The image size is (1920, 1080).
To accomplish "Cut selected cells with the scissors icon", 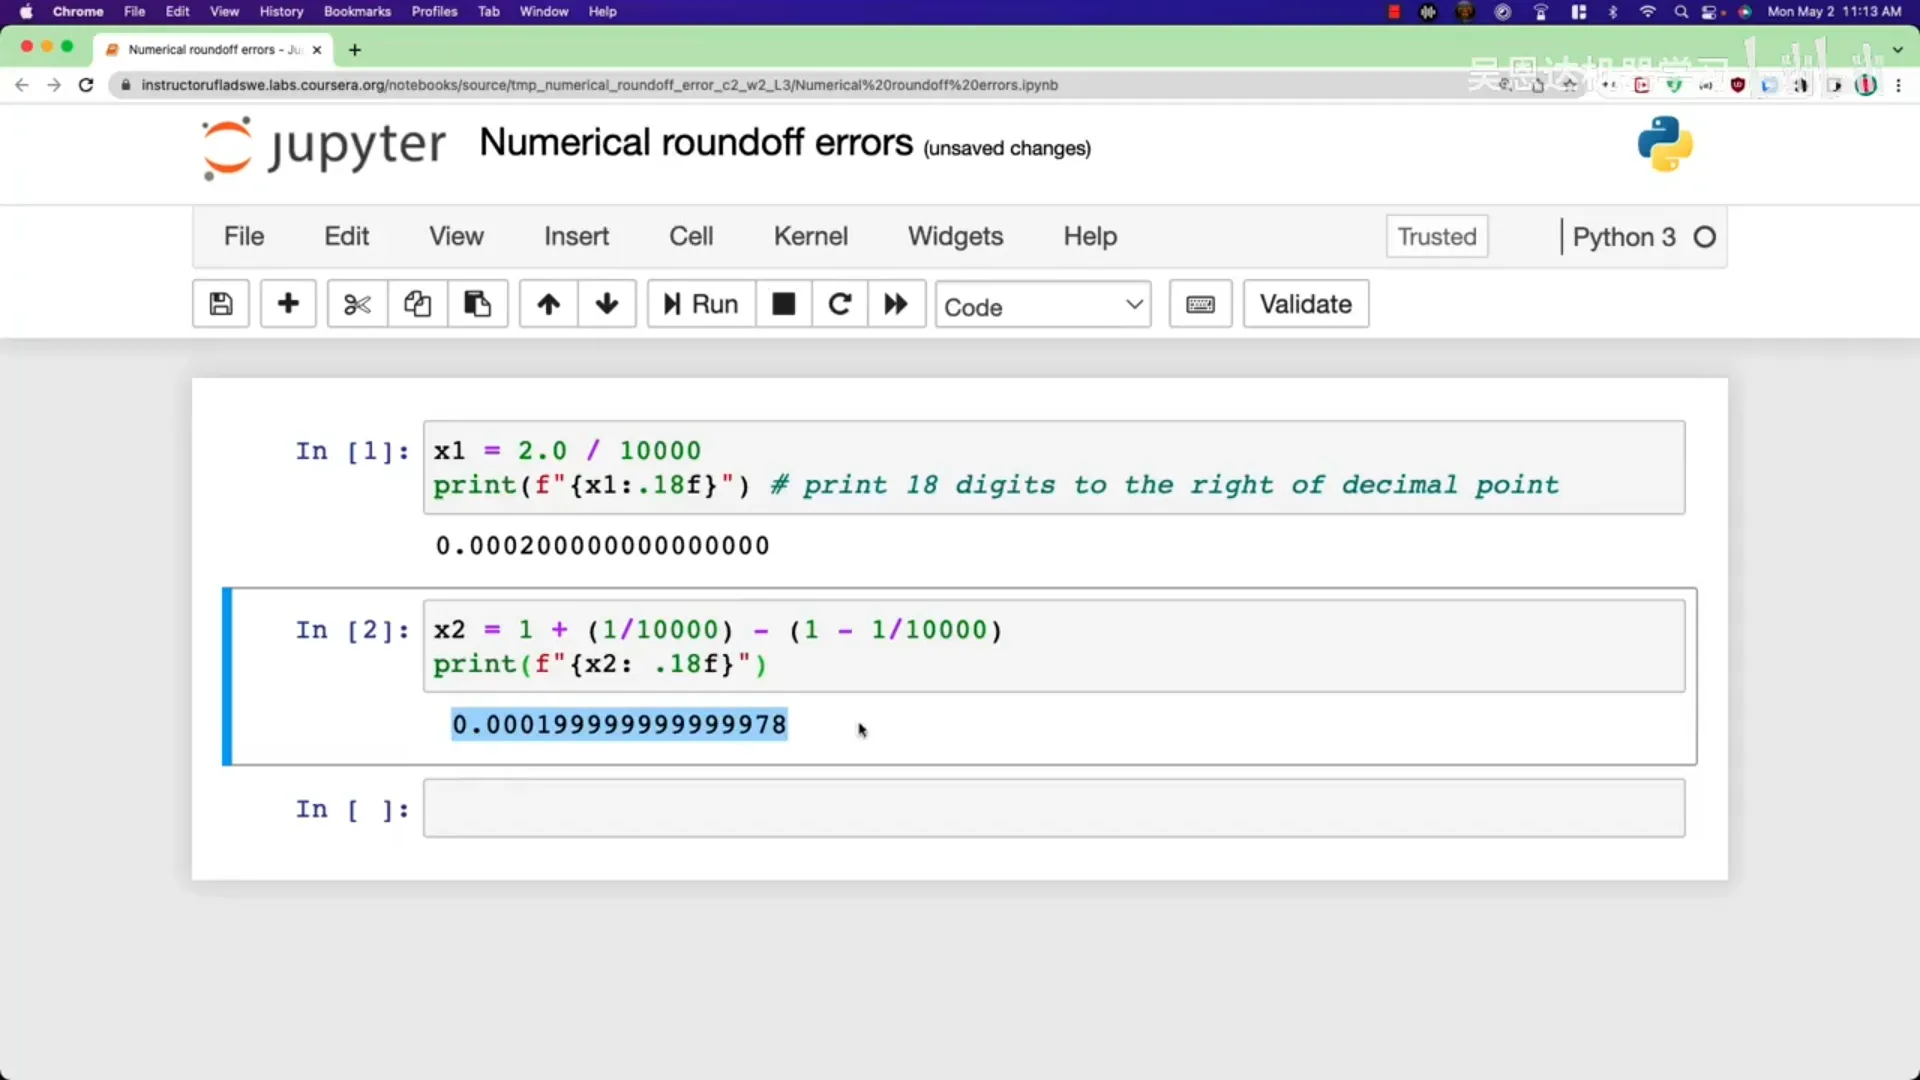I will click(357, 304).
